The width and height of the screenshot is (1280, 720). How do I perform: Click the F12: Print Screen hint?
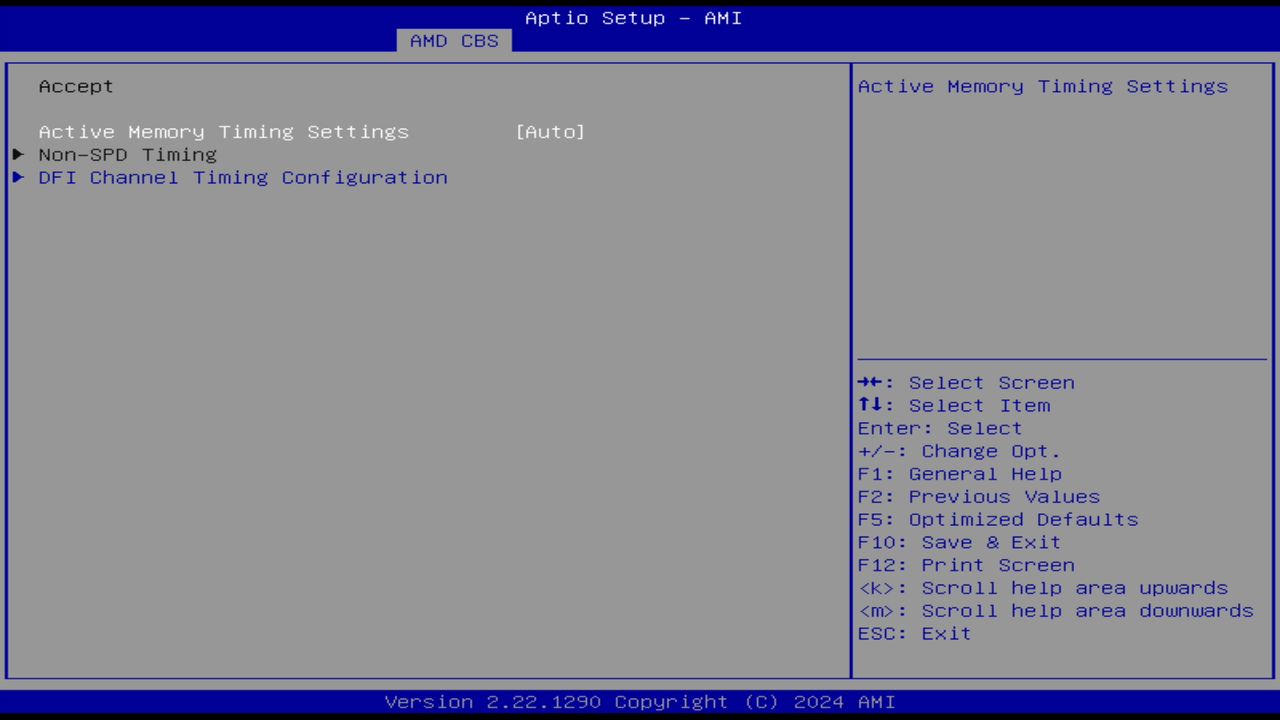(966, 566)
